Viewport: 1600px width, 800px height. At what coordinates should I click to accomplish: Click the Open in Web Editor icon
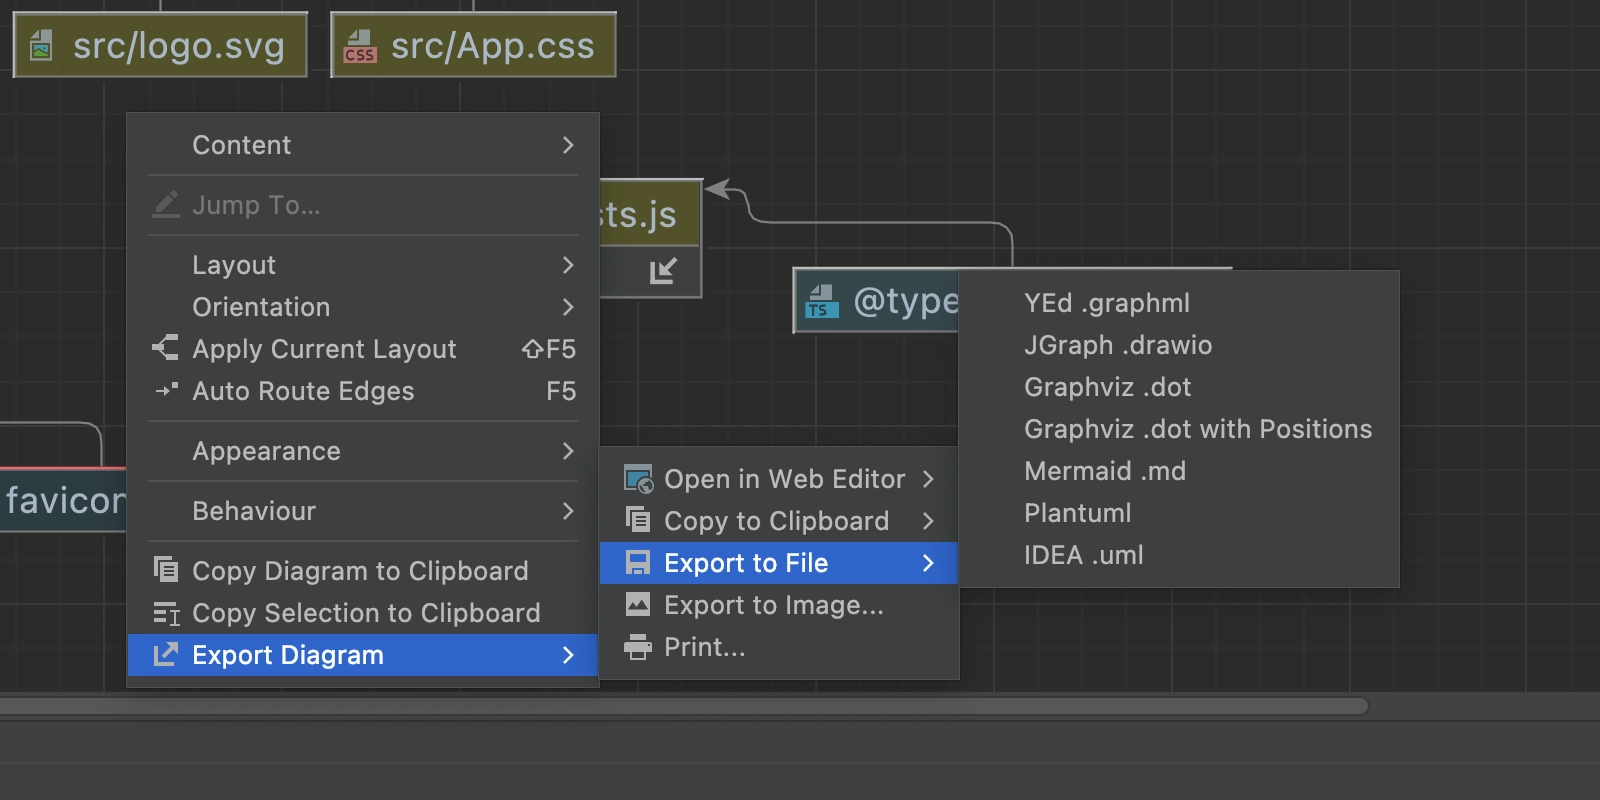(x=638, y=479)
